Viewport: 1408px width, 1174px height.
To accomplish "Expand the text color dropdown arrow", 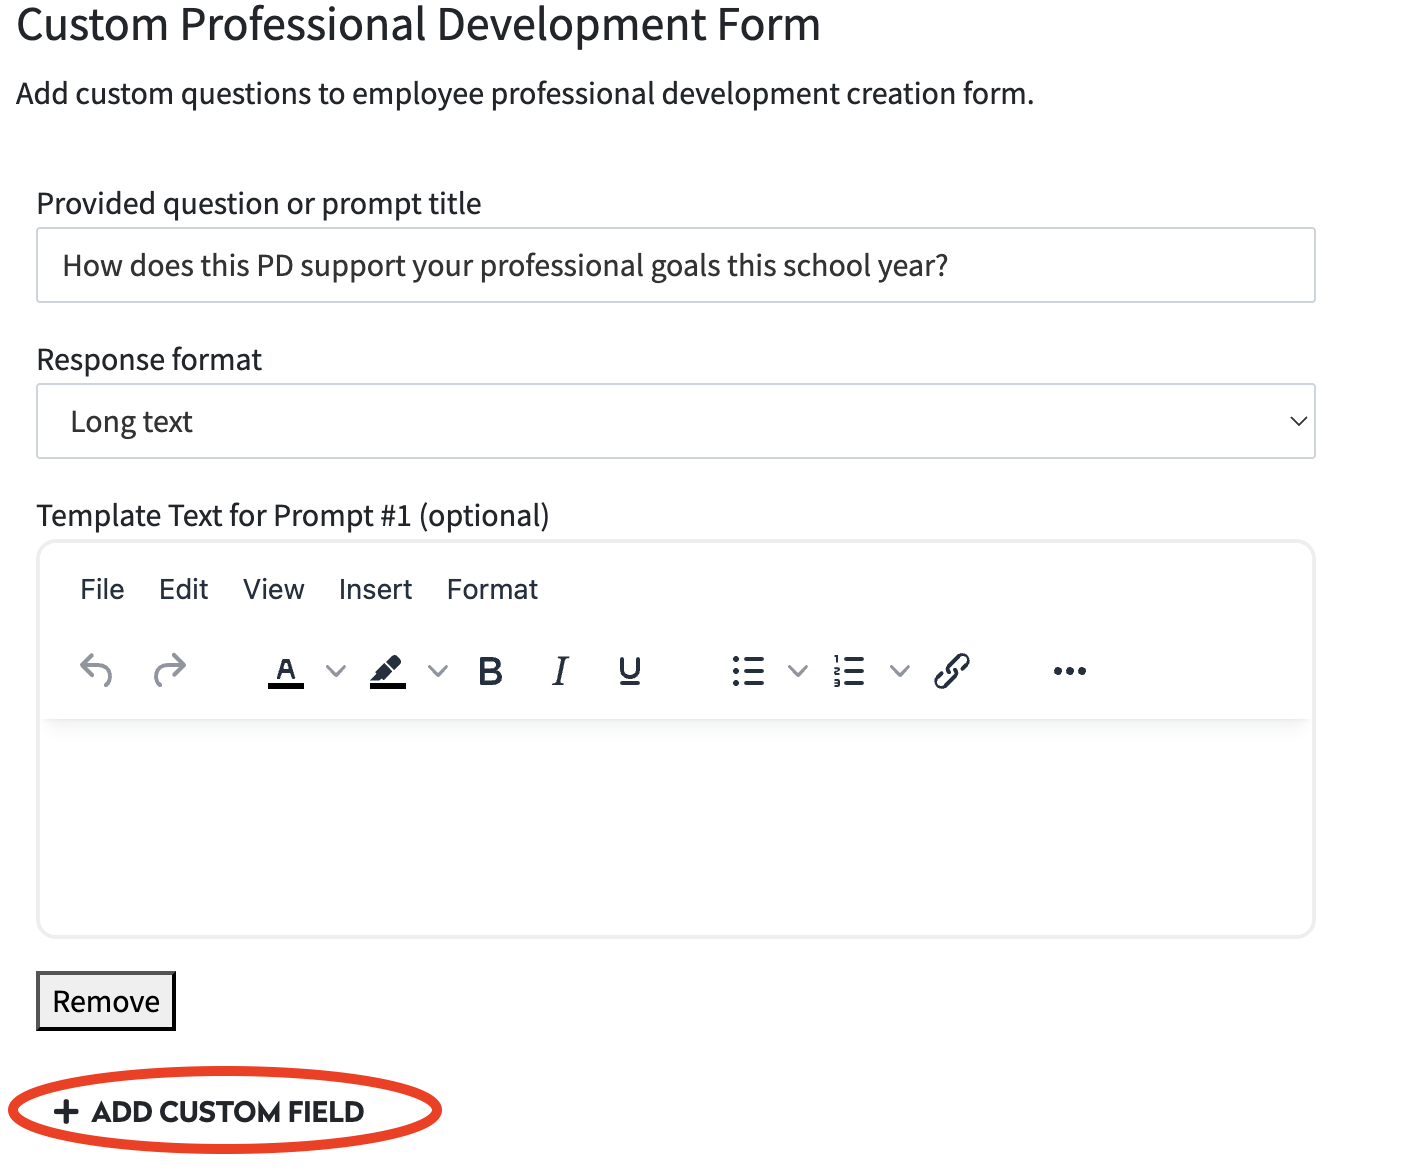I will click(336, 671).
